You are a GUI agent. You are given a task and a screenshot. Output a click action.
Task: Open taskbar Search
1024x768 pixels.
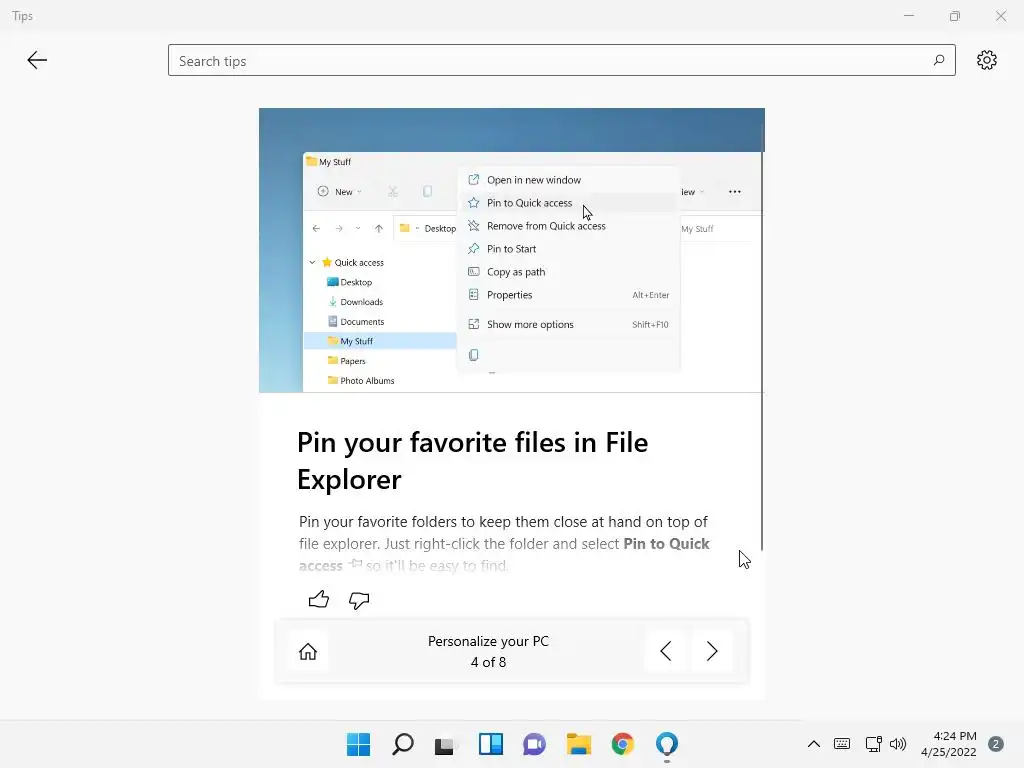[402, 744]
